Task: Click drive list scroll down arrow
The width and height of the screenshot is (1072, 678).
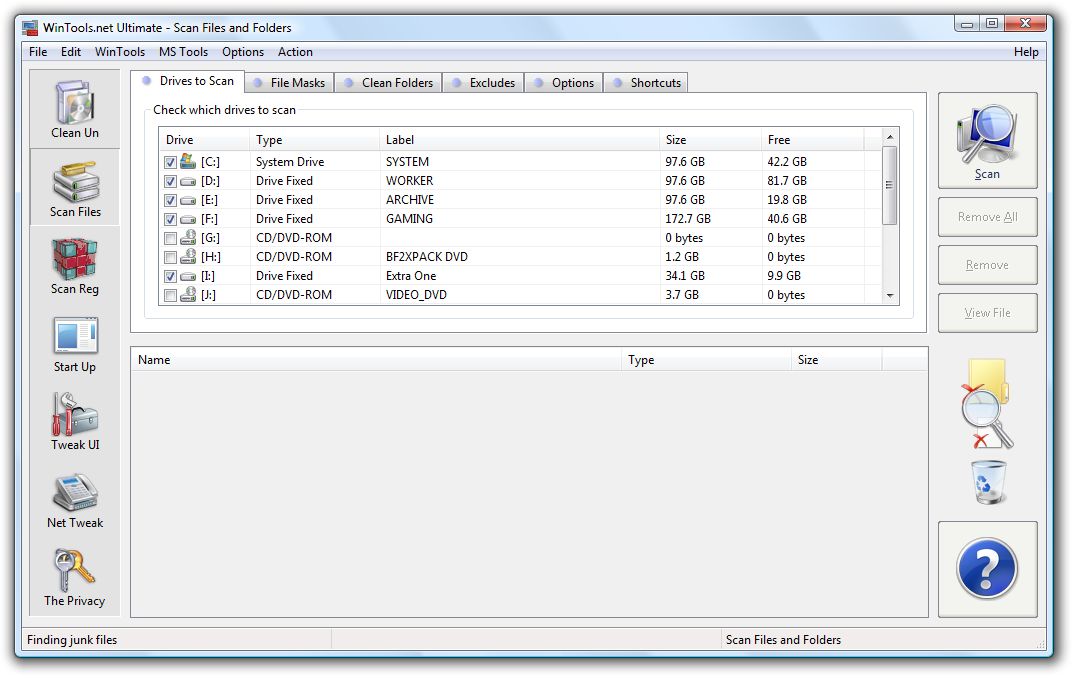Action: 889,296
